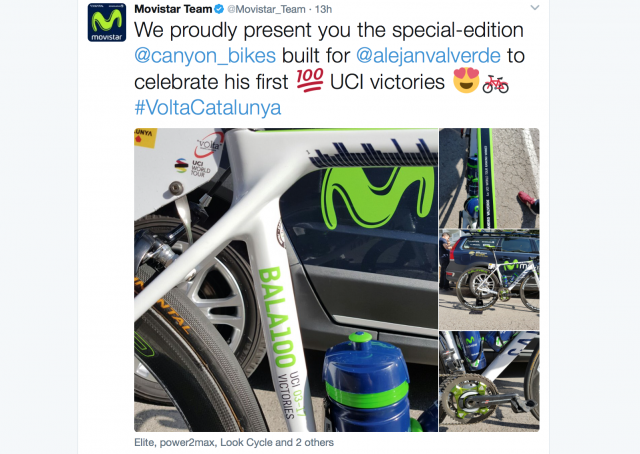Open the large BALA100 frame photo
The height and width of the screenshot is (454, 640).
tap(286, 280)
